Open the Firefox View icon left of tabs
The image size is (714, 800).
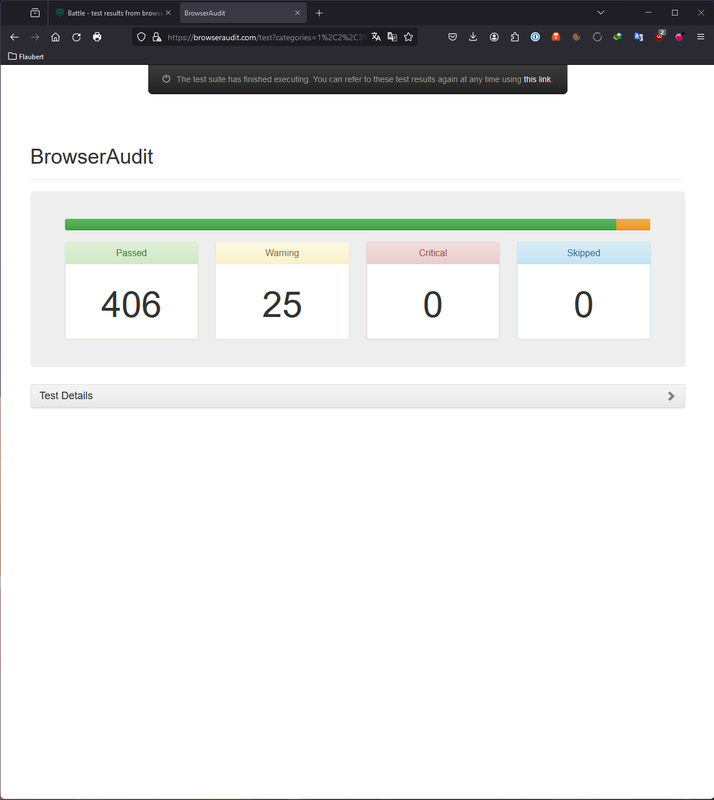click(x=35, y=13)
